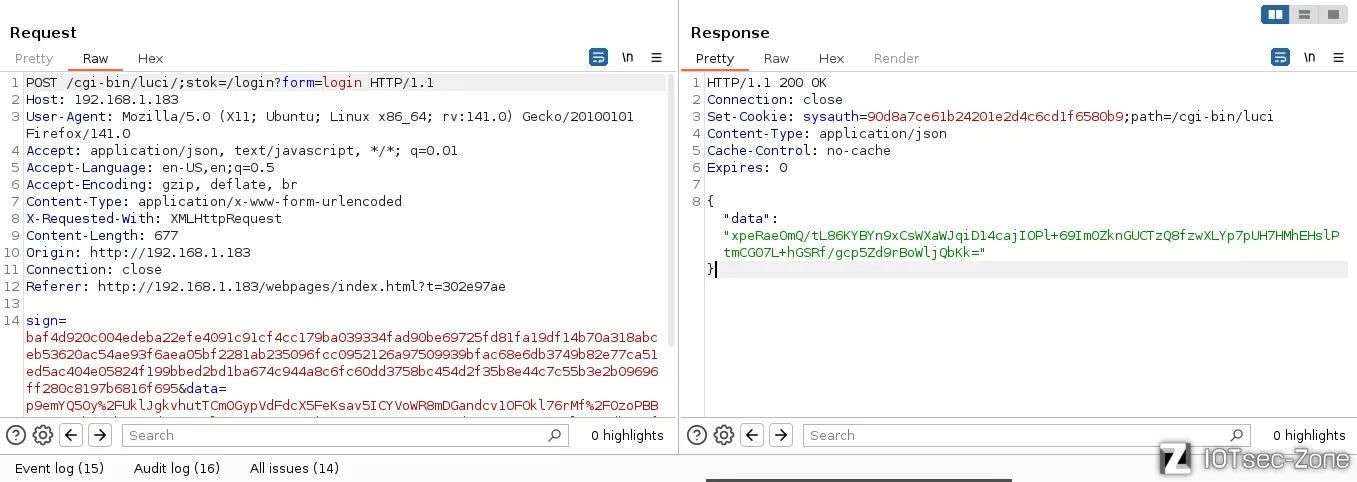The width and height of the screenshot is (1357, 482).
Task: Click the Response highlights count label
Action: [x=1309, y=435]
